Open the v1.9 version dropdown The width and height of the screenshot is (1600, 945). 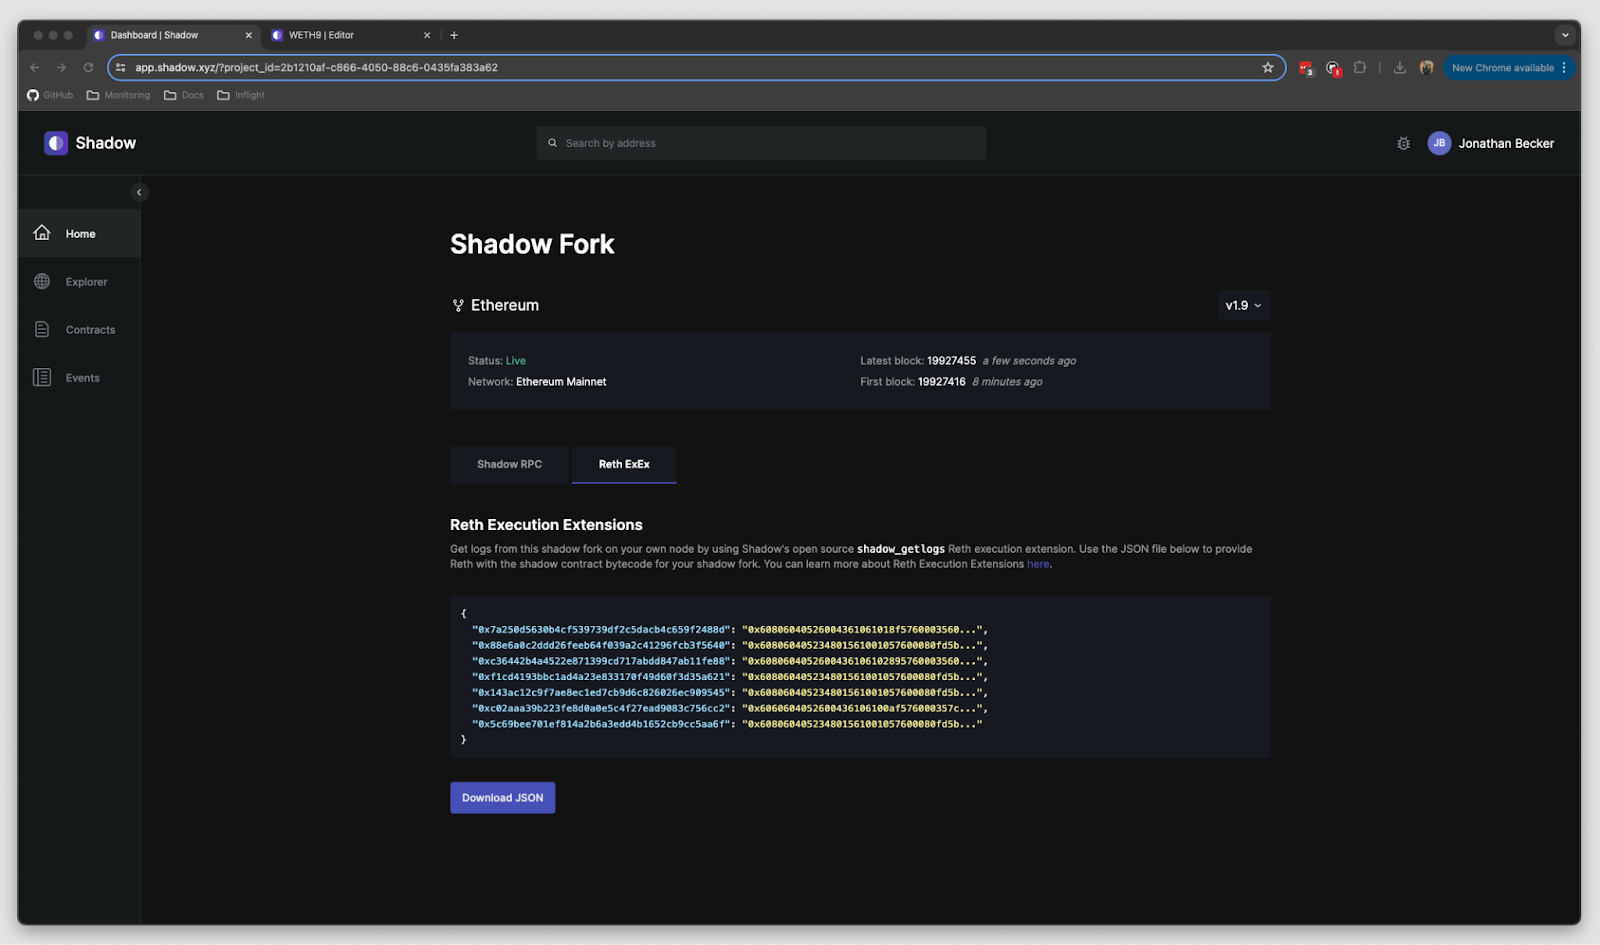point(1244,305)
